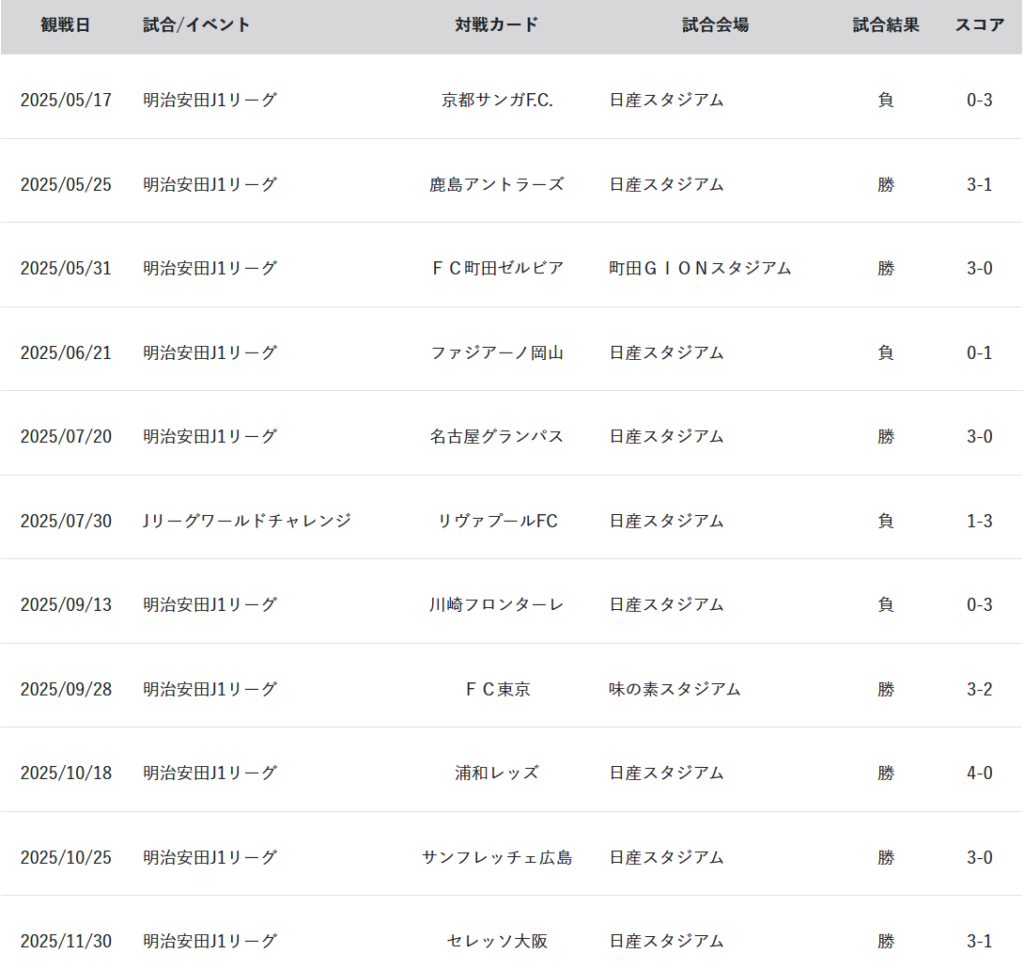Image resolution: width=1024 pixels, height=969 pixels.
Task: Click the 観戦日 column header
Action: click(x=66, y=25)
